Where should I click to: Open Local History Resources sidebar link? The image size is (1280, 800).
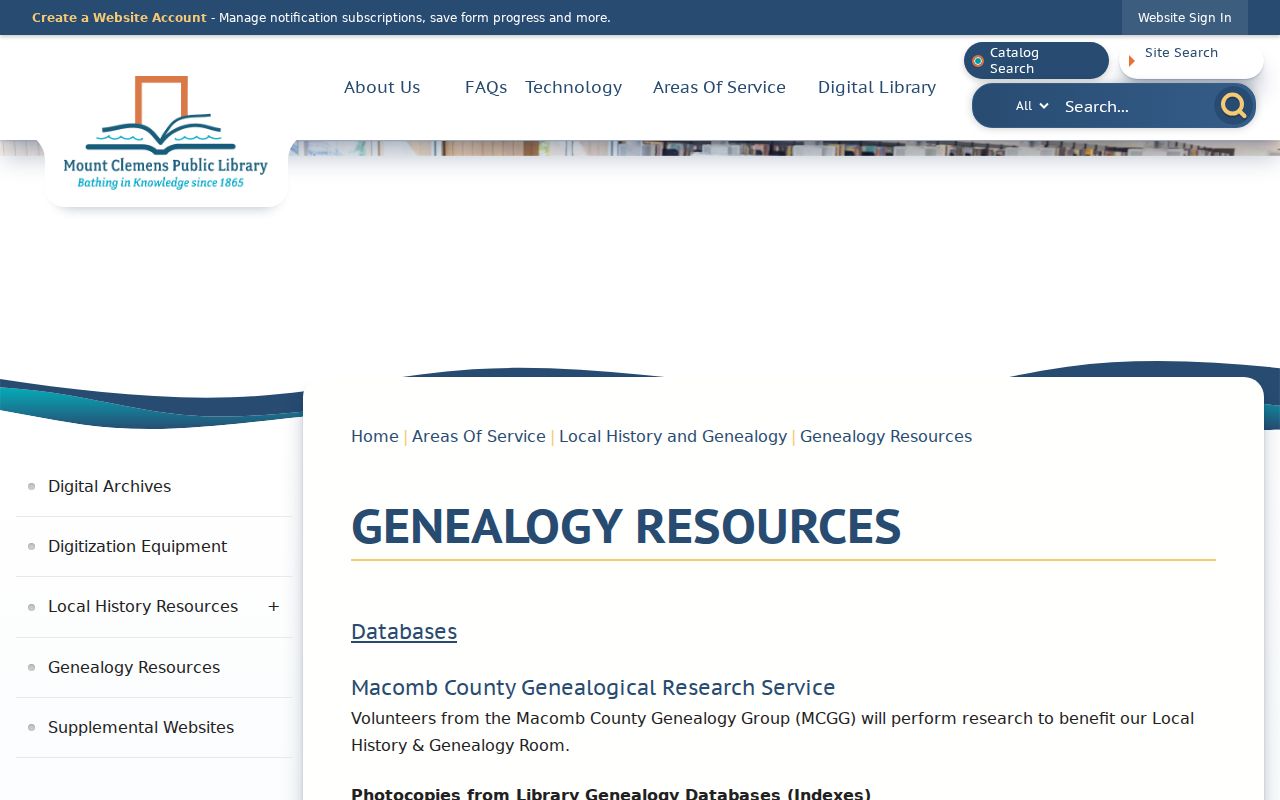pos(143,606)
